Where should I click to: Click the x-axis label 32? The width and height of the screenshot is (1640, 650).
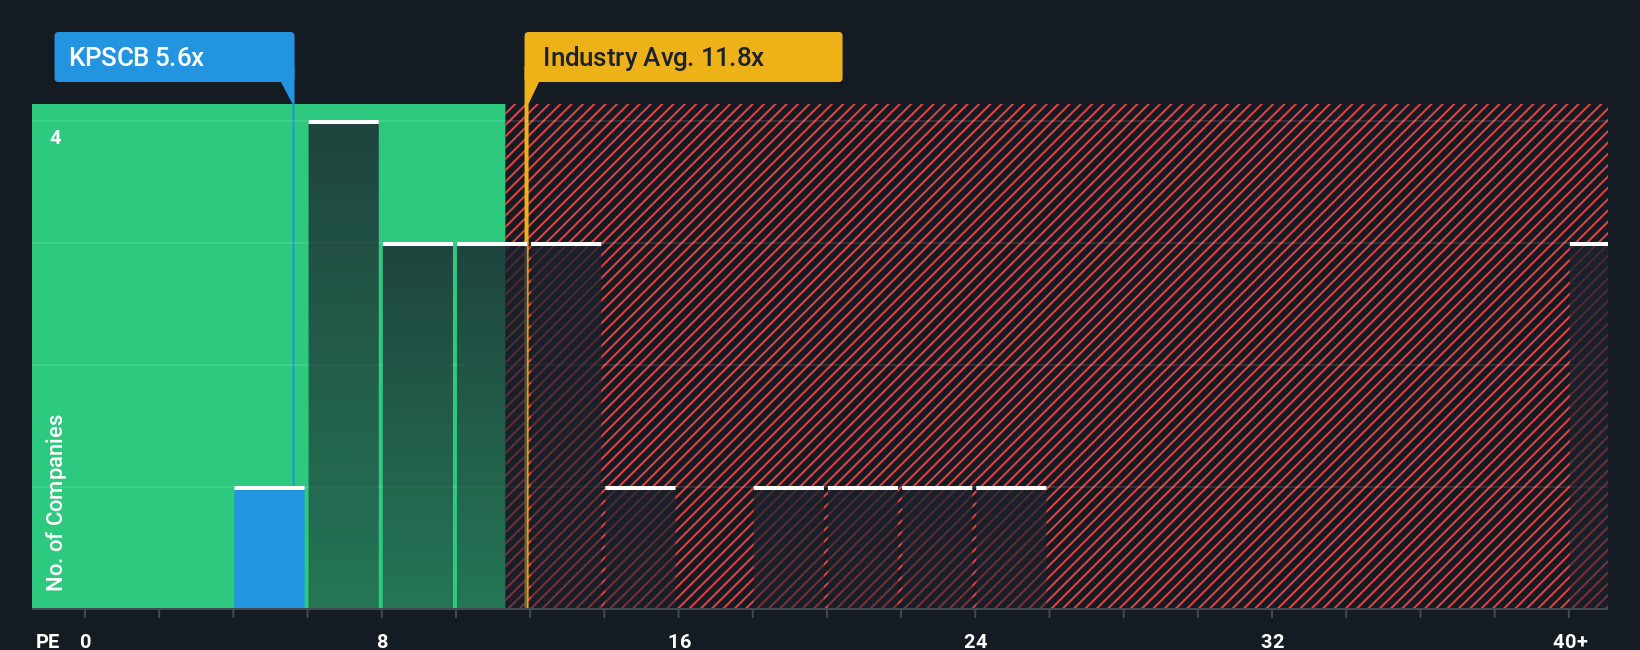coord(1272,640)
